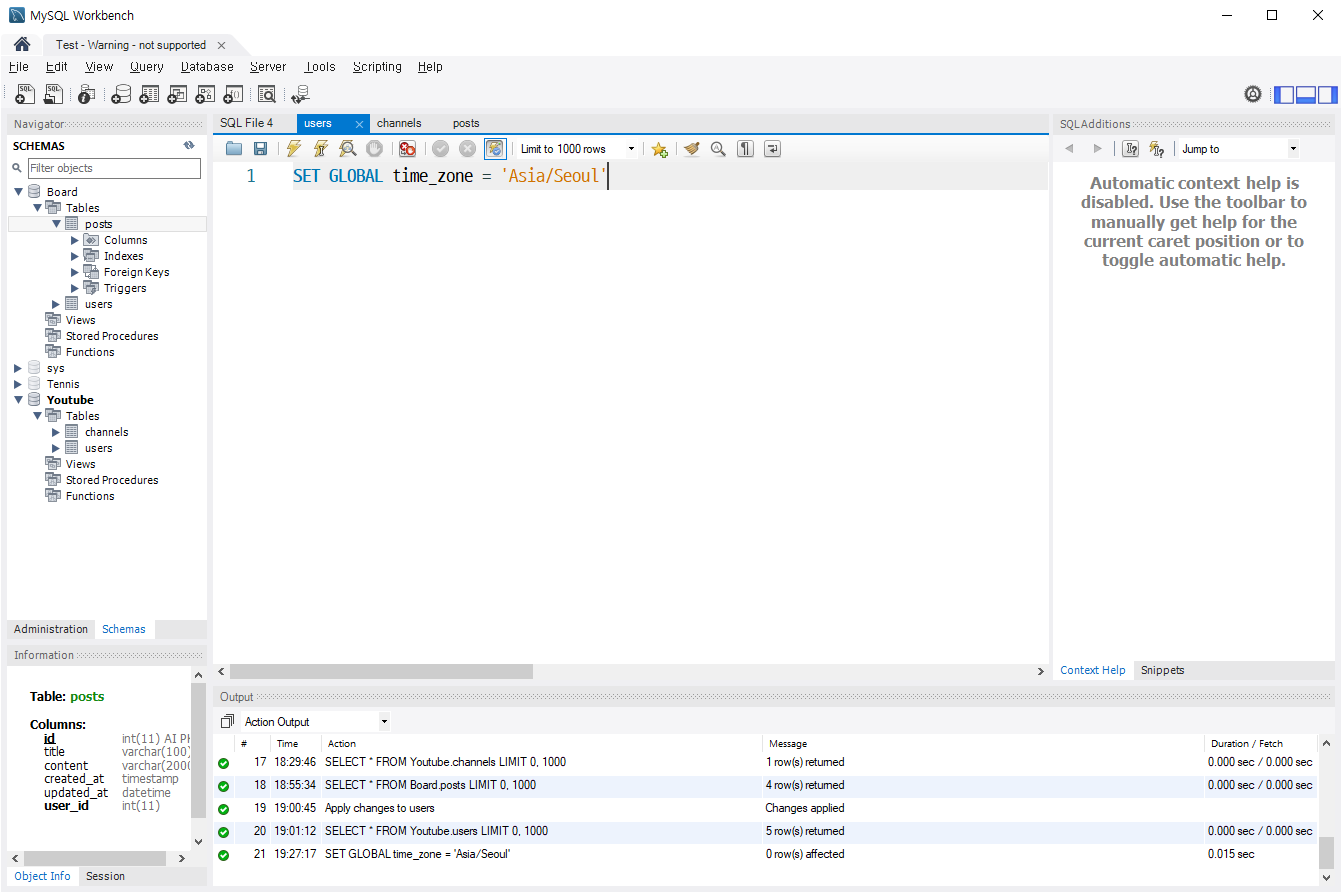
Task: Close the users editor tab
Action: tap(359, 124)
